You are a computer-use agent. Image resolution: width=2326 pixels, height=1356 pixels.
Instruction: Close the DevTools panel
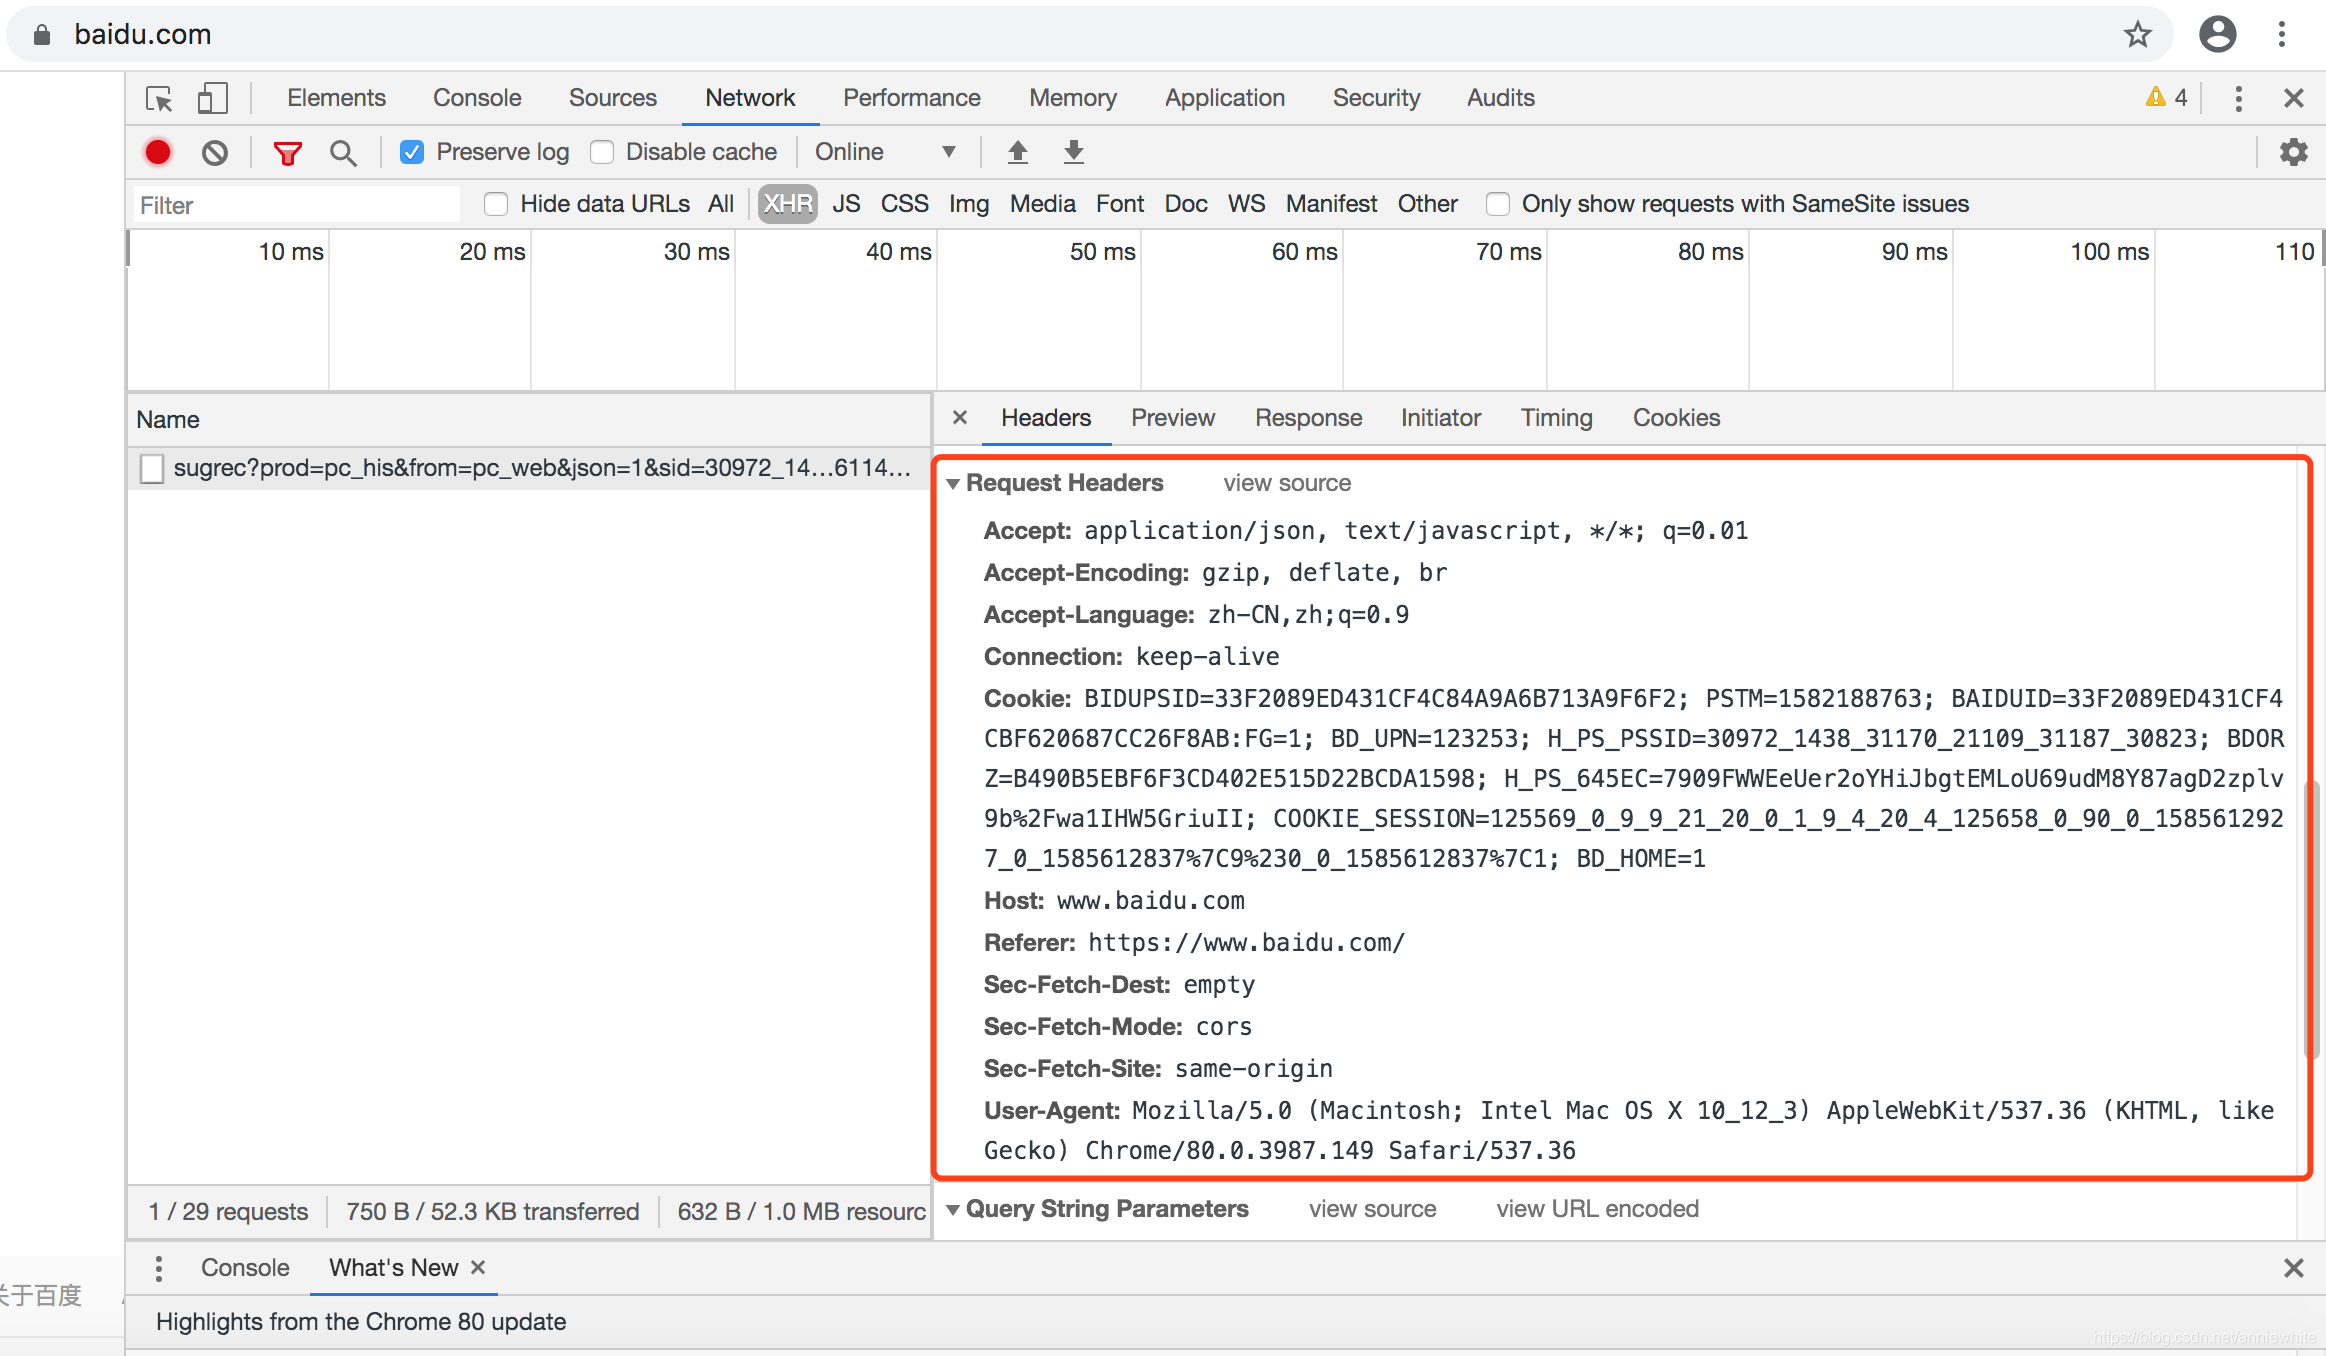tap(2294, 98)
